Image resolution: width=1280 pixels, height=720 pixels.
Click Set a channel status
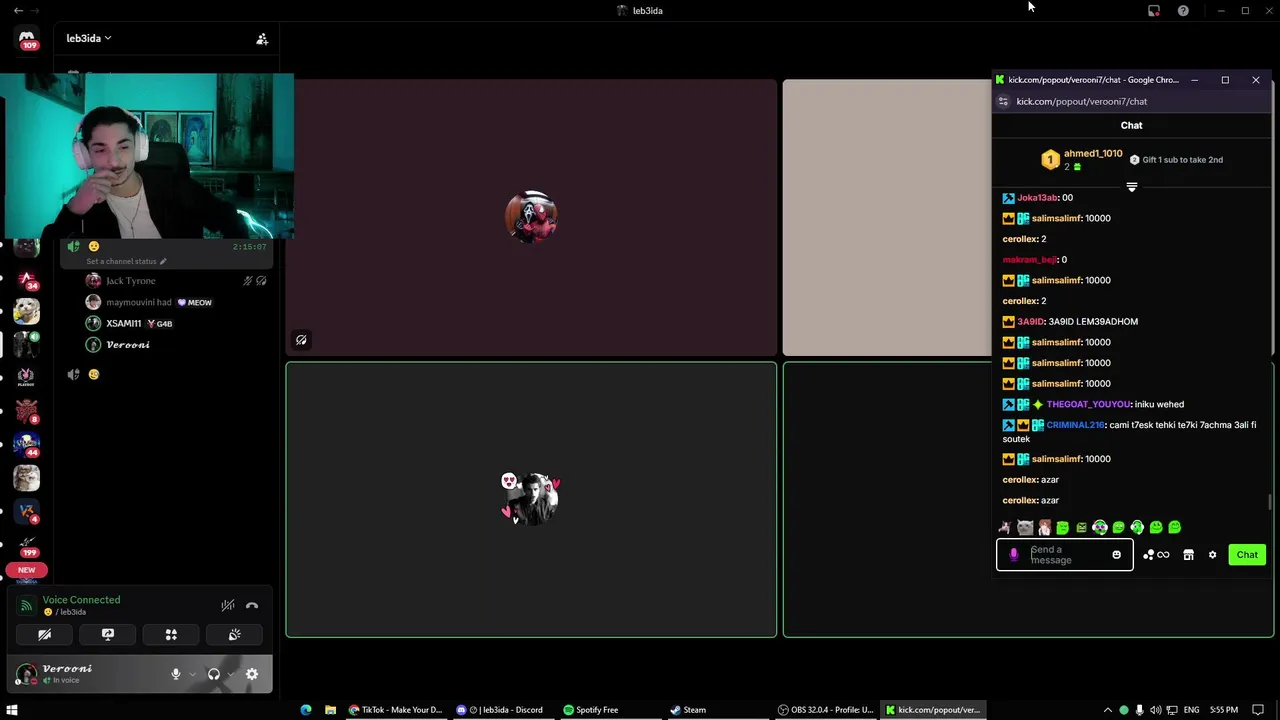point(126,262)
